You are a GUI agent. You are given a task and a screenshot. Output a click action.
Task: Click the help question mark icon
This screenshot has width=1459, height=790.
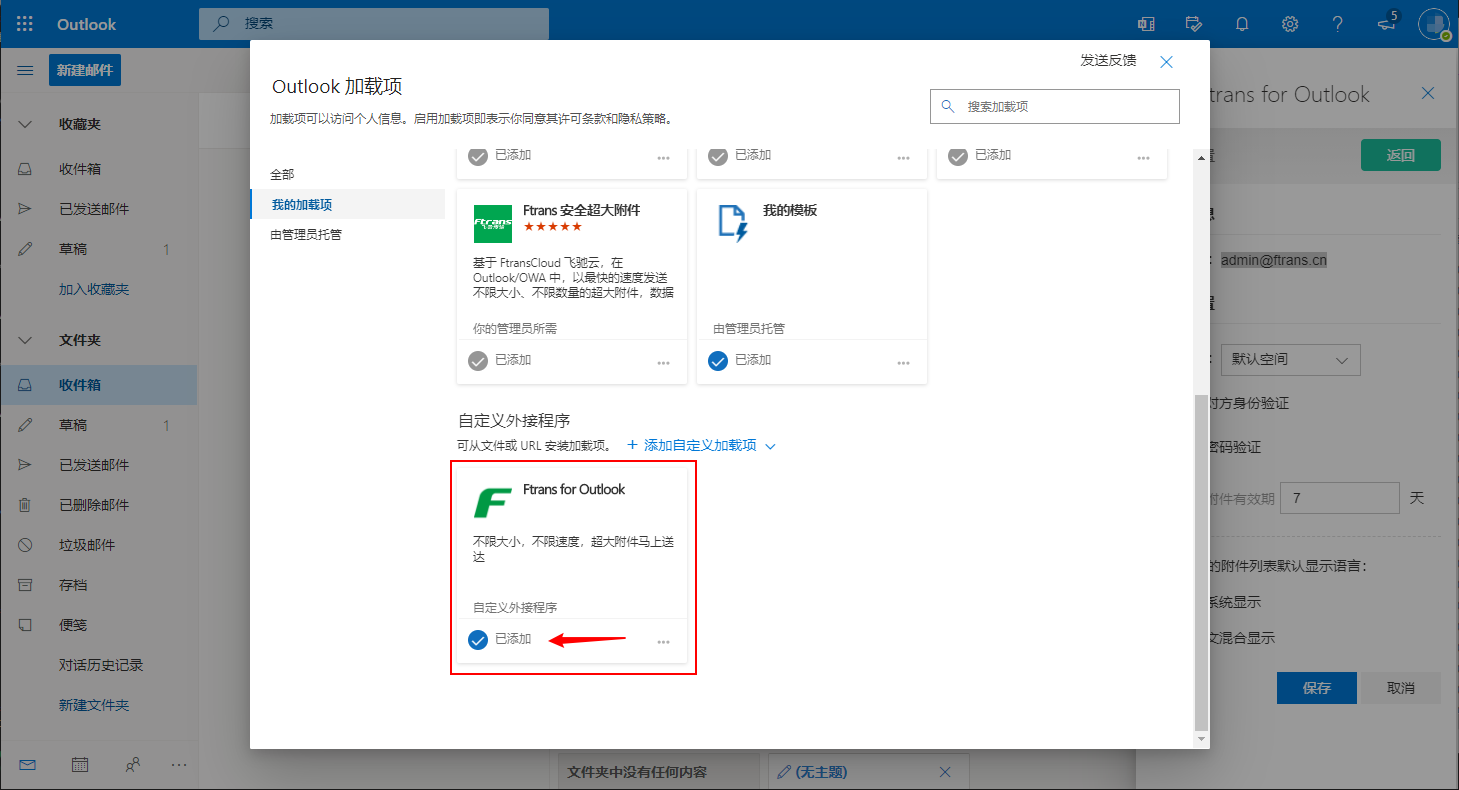[x=1338, y=24]
